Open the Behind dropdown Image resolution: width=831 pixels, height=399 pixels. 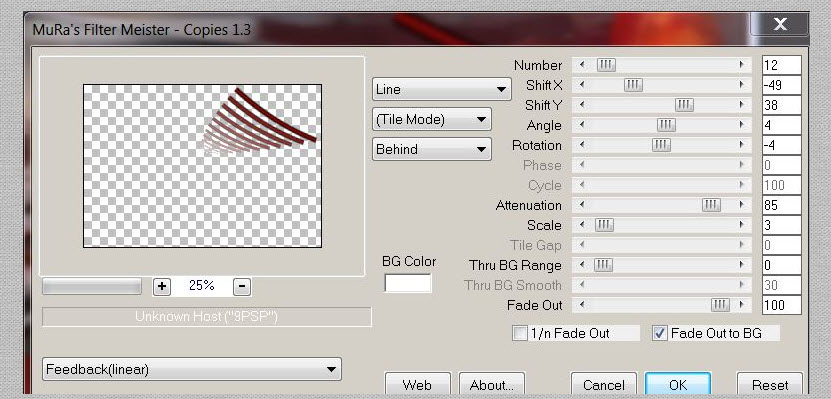pos(431,149)
